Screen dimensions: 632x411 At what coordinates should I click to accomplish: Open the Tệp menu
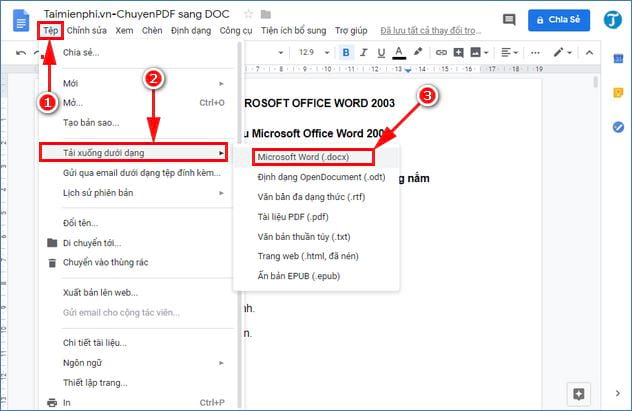point(51,31)
